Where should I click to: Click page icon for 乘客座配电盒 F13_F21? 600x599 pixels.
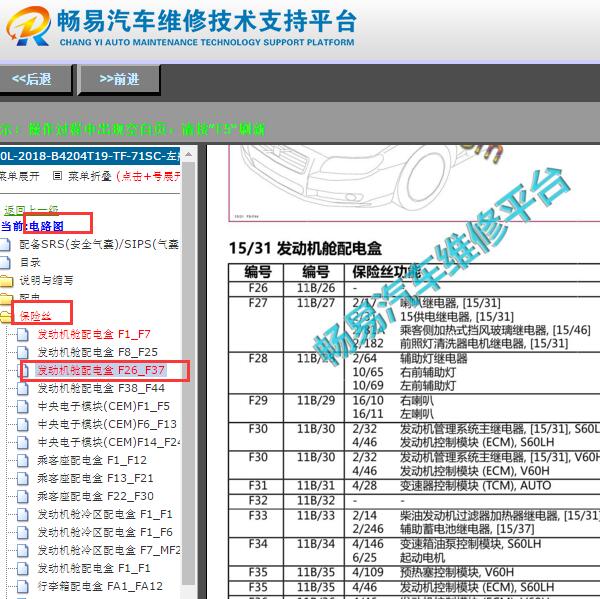point(23,478)
